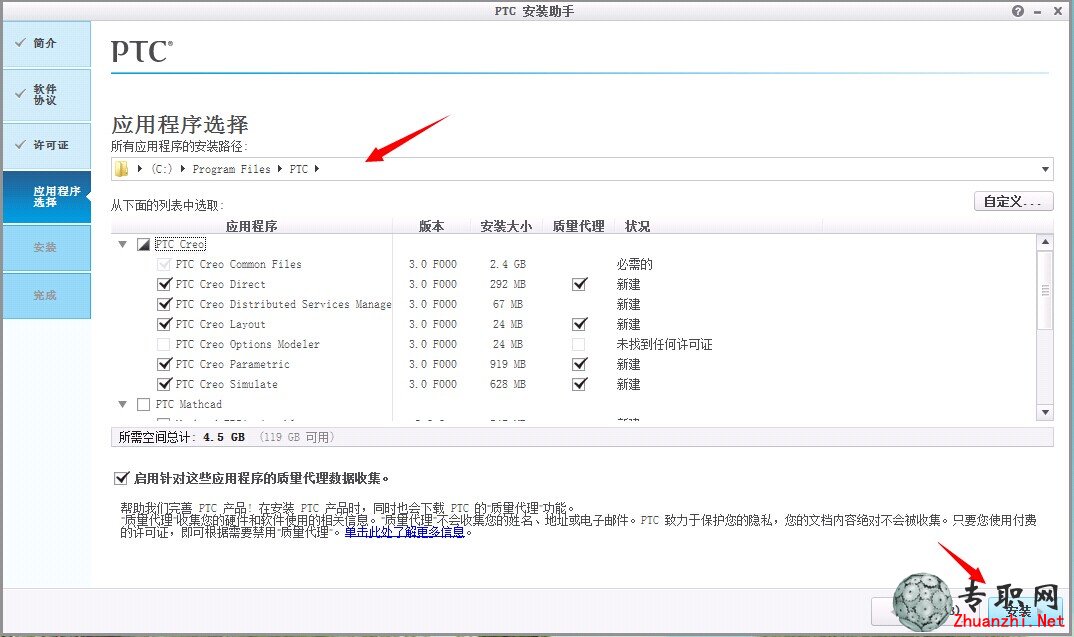This screenshot has width=1074, height=637.
Task: Expand arrow before (C:) in path
Action: coord(140,169)
